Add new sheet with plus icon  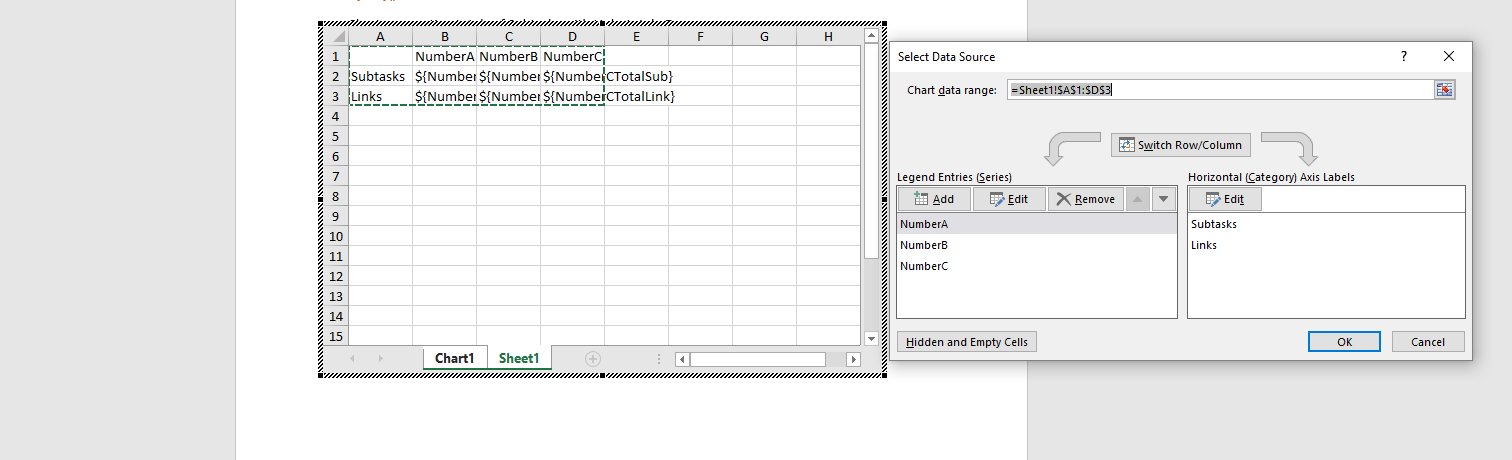pyautogui.click(x=592, y=359)
